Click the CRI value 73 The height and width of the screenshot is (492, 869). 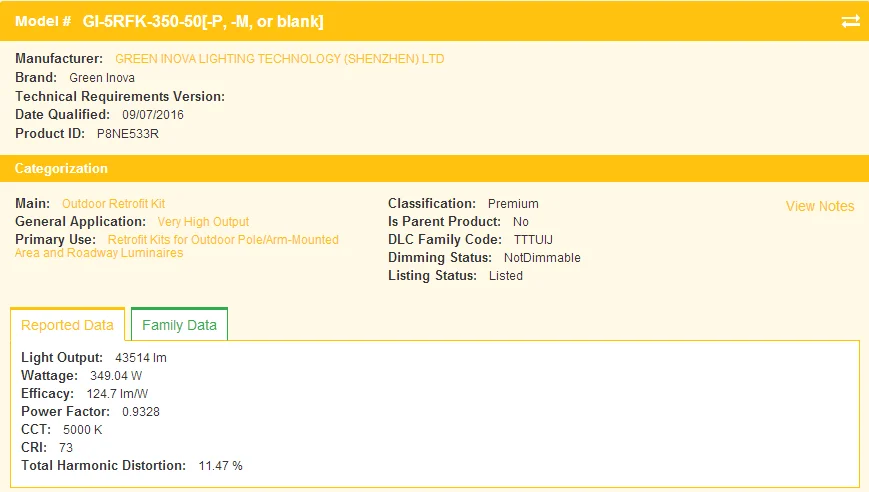coord(66,448)
